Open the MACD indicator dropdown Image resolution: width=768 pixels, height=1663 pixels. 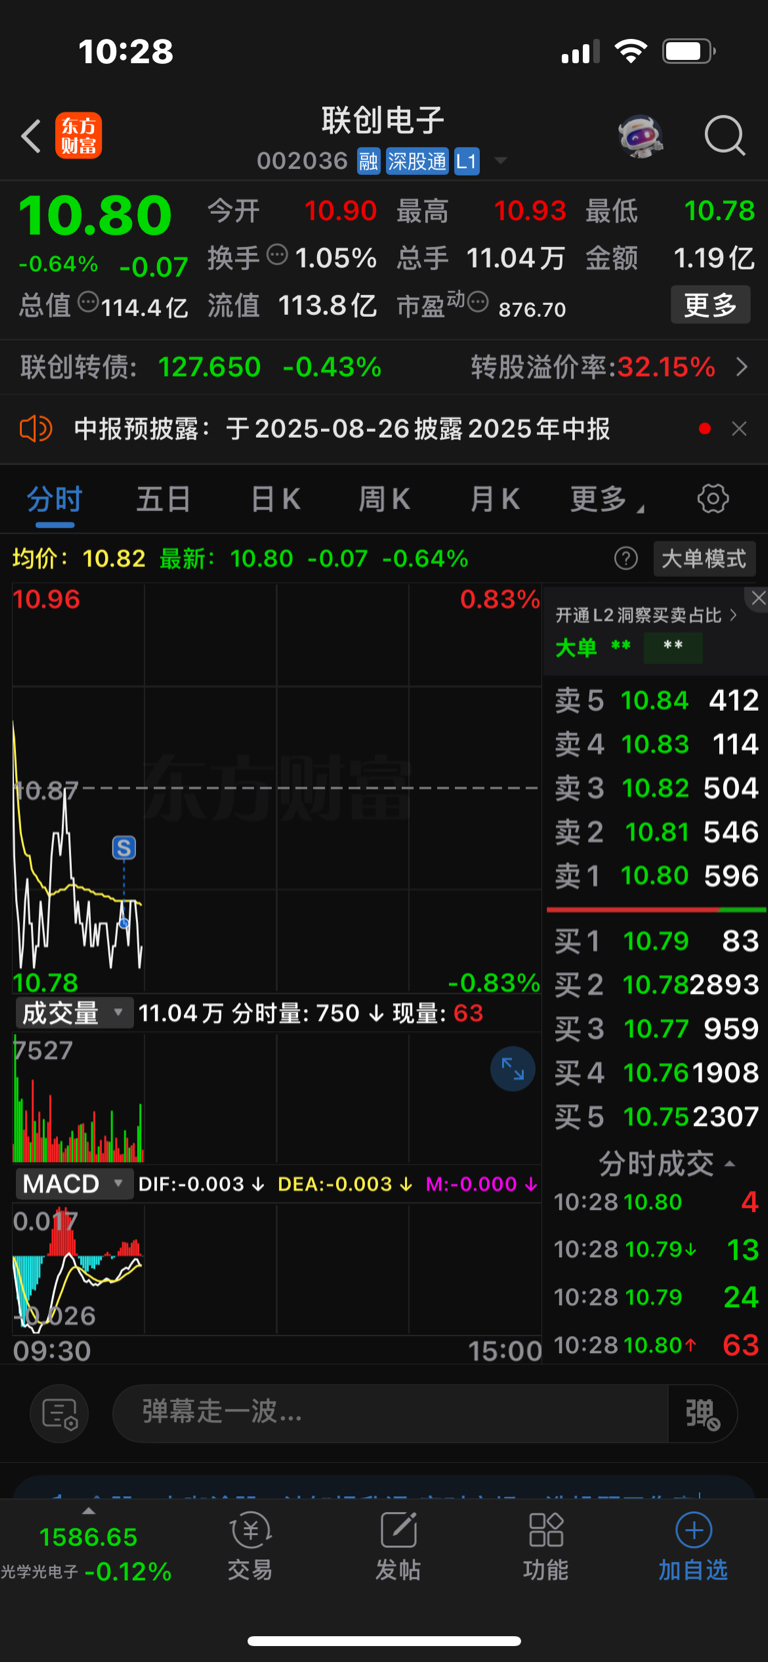73,1184
